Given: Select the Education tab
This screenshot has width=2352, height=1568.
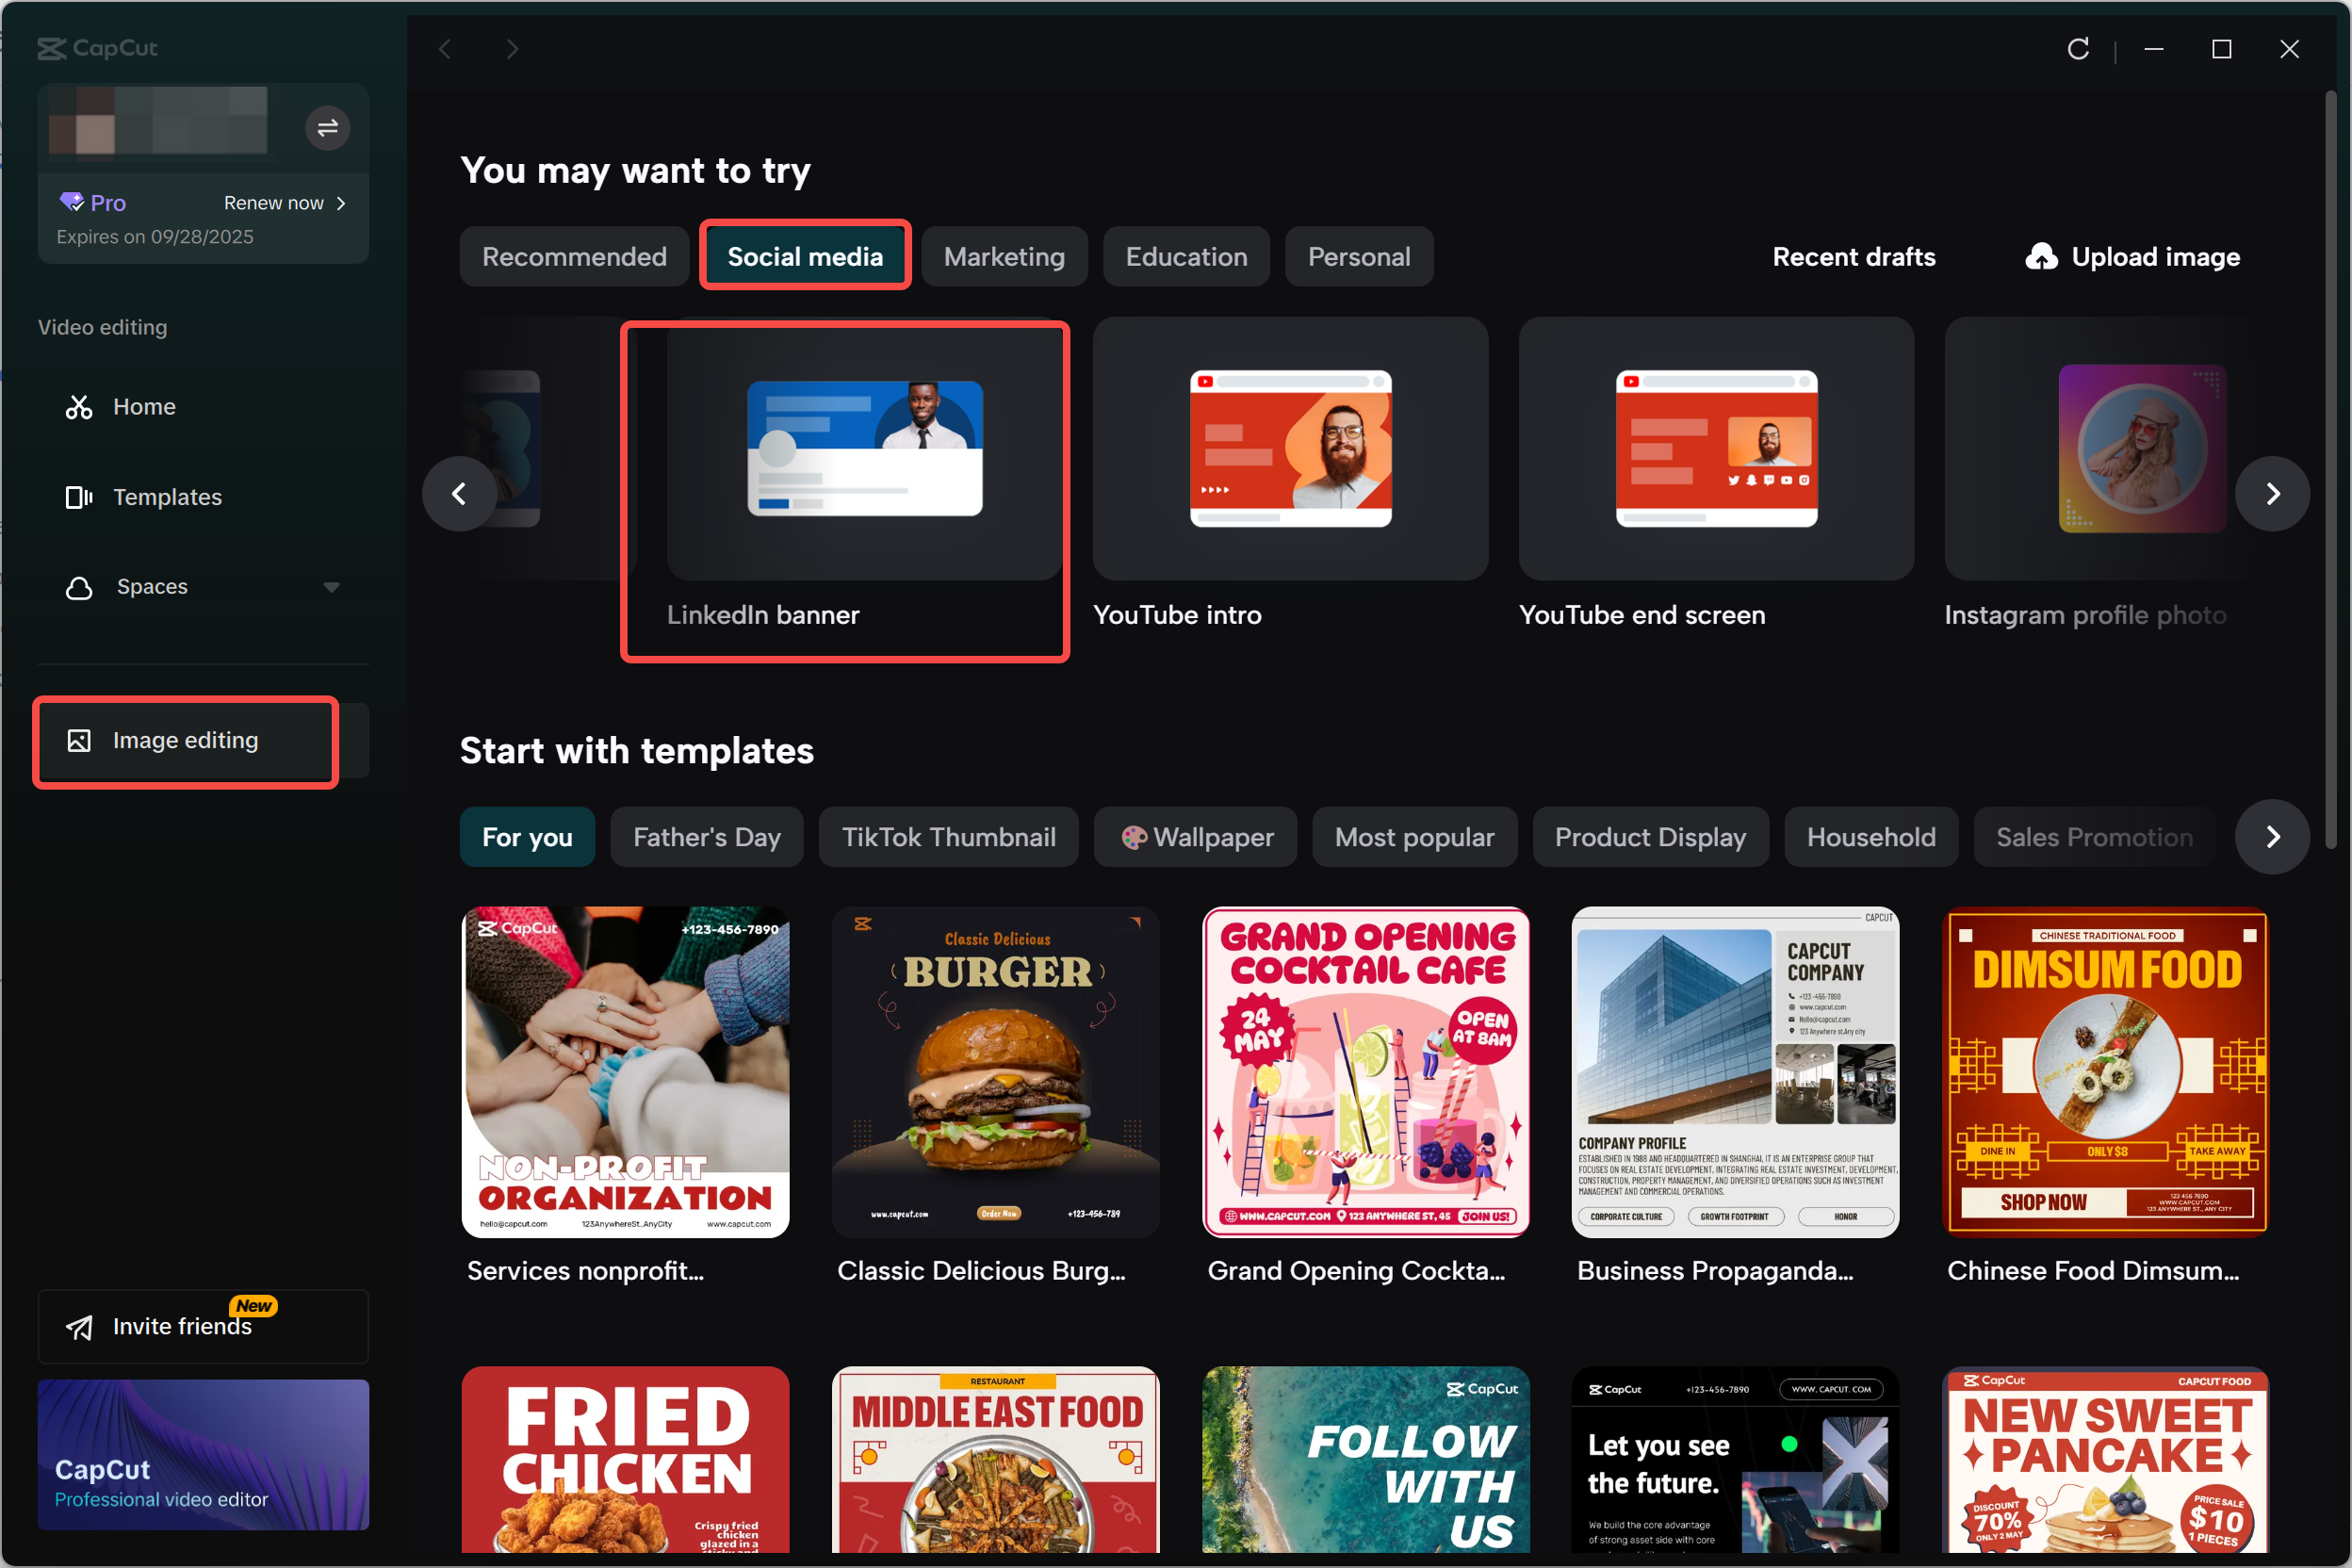Looking at the screenshot, I should (1186, 256).
